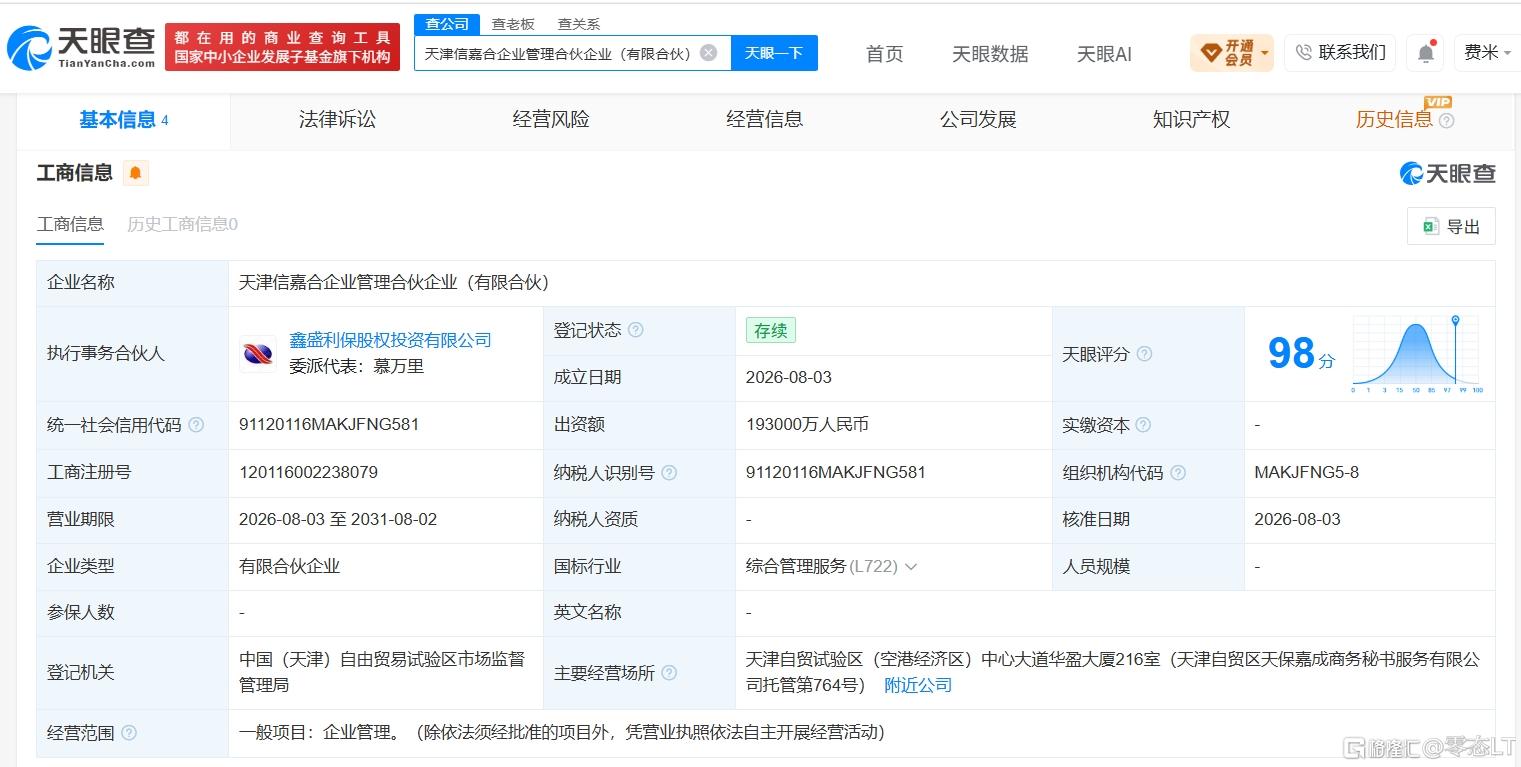This screenshot has height=767, width=1521.
Task: Click the 98分 score distribution chart
Action: (1418, 354)
